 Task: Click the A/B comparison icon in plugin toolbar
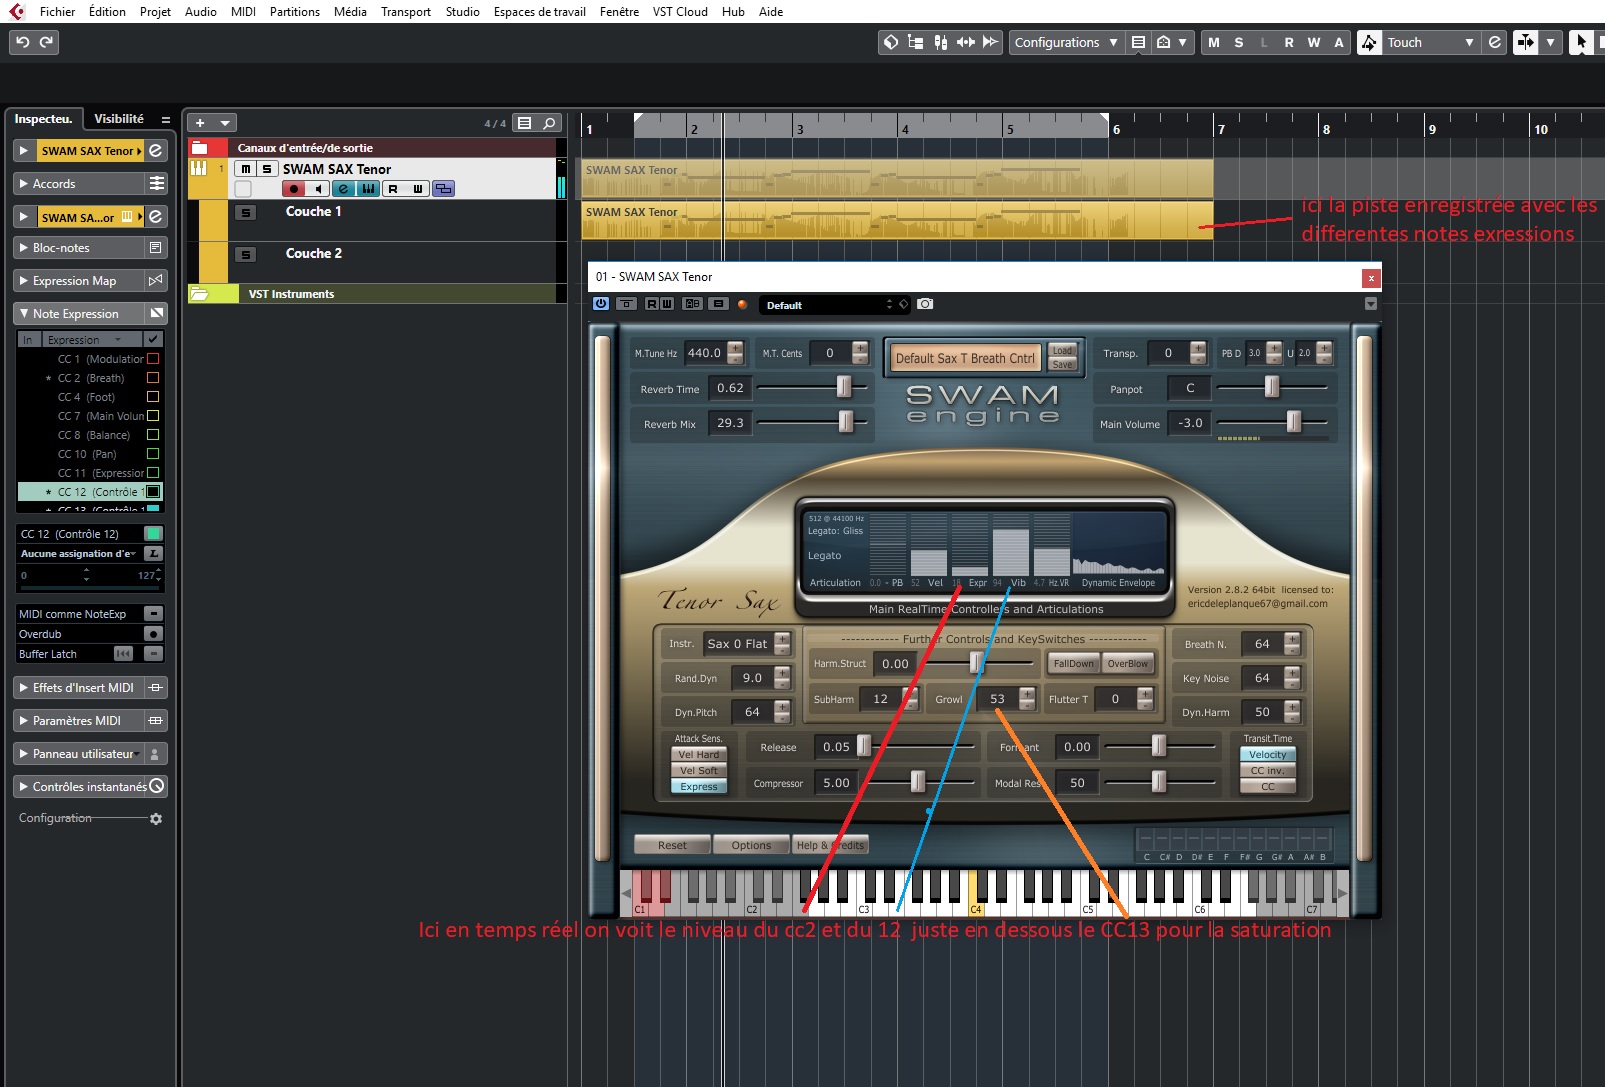tap(694, 304)
